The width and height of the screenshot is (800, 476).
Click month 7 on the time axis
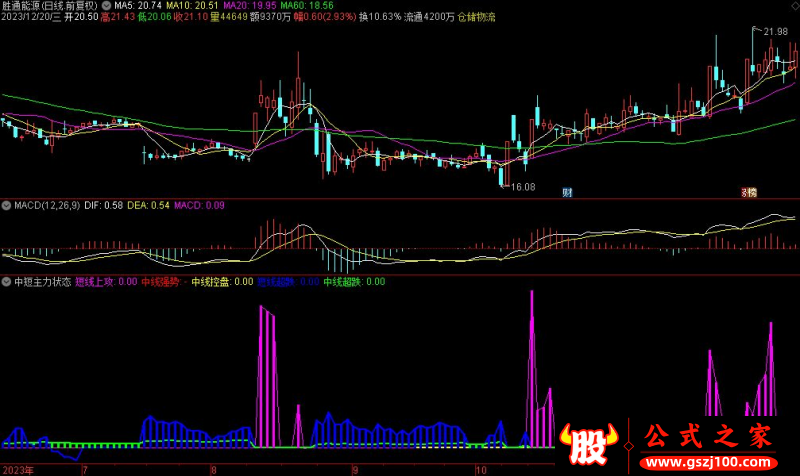click(85, 470)
